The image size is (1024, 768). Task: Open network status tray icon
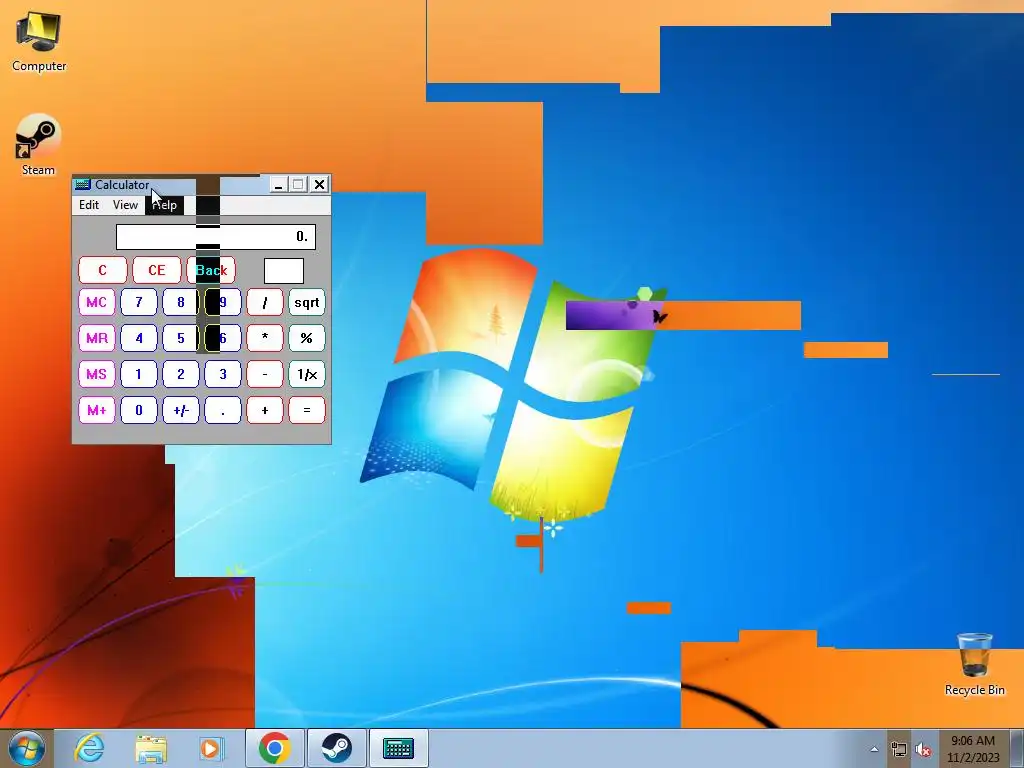(899, 750)
